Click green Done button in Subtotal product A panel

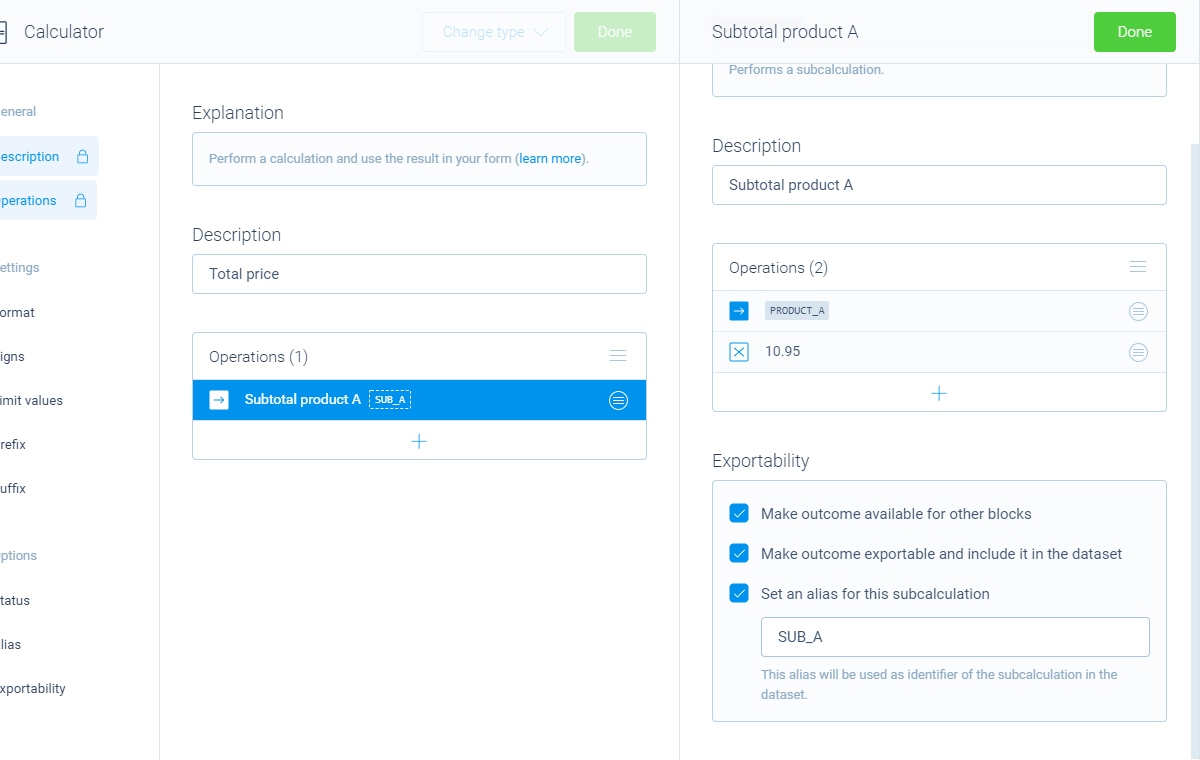pos(1135,32)
